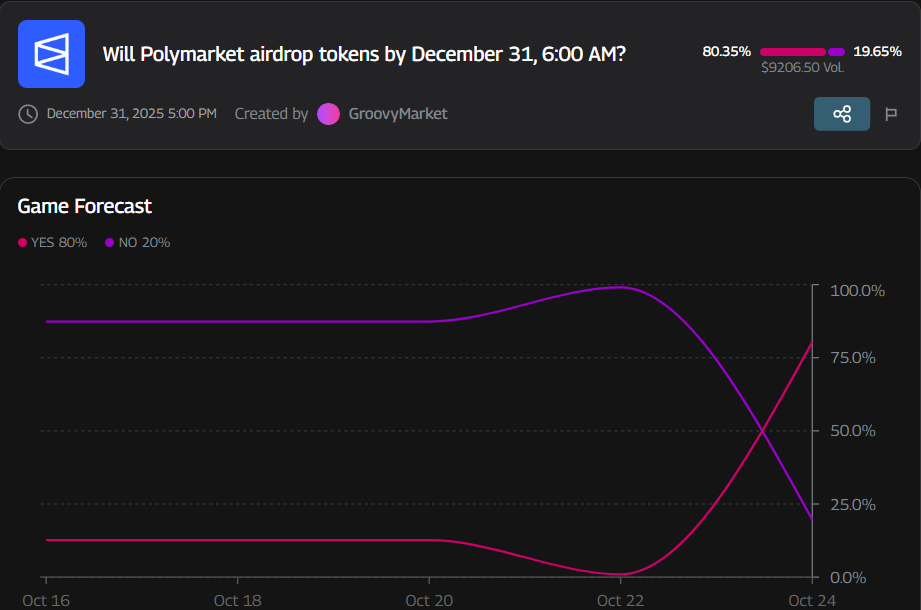Screen dimensions: 921x610
Task: Click the 75.0% y-axis label
Action: [x=852, y=358]
